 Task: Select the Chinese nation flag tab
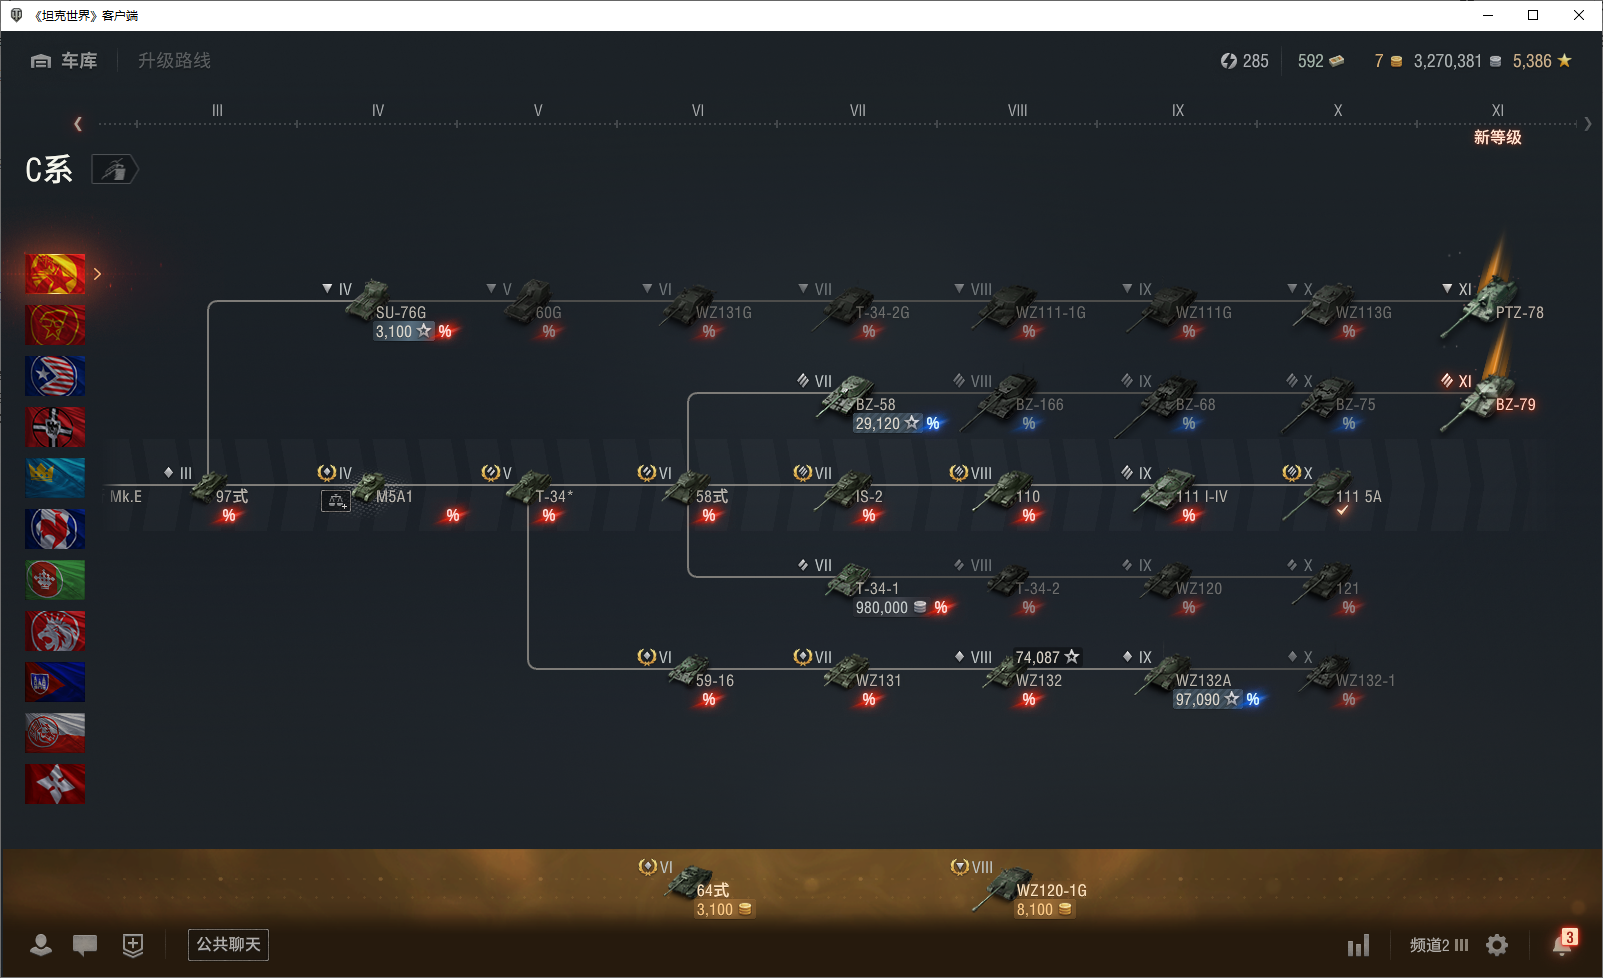[55, 274]
